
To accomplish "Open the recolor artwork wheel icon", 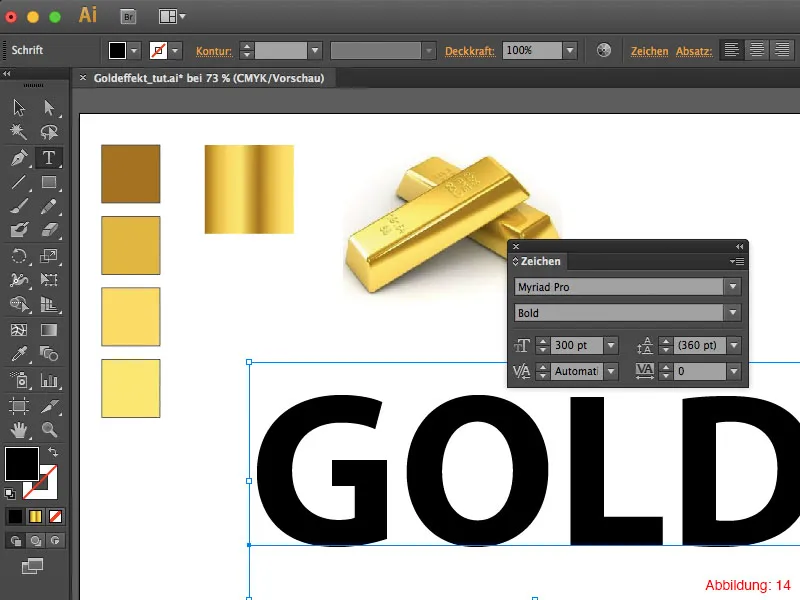I will pos(604,50).
